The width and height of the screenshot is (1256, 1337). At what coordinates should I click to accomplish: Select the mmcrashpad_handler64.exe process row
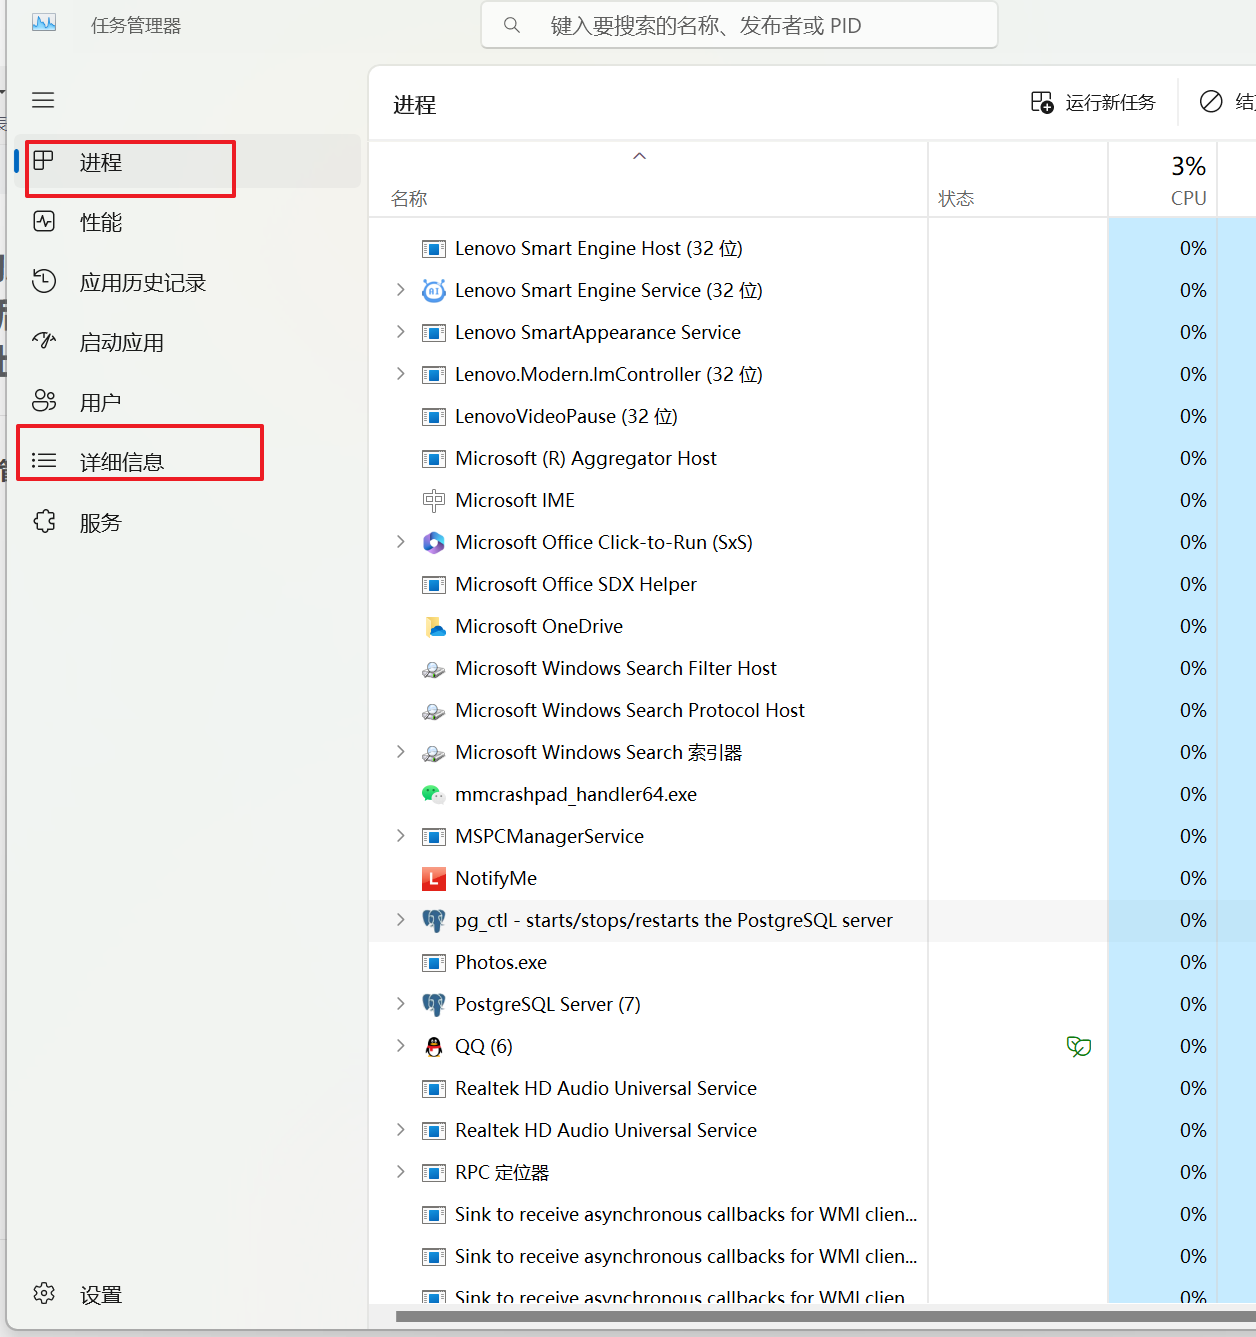pos(575,794)
